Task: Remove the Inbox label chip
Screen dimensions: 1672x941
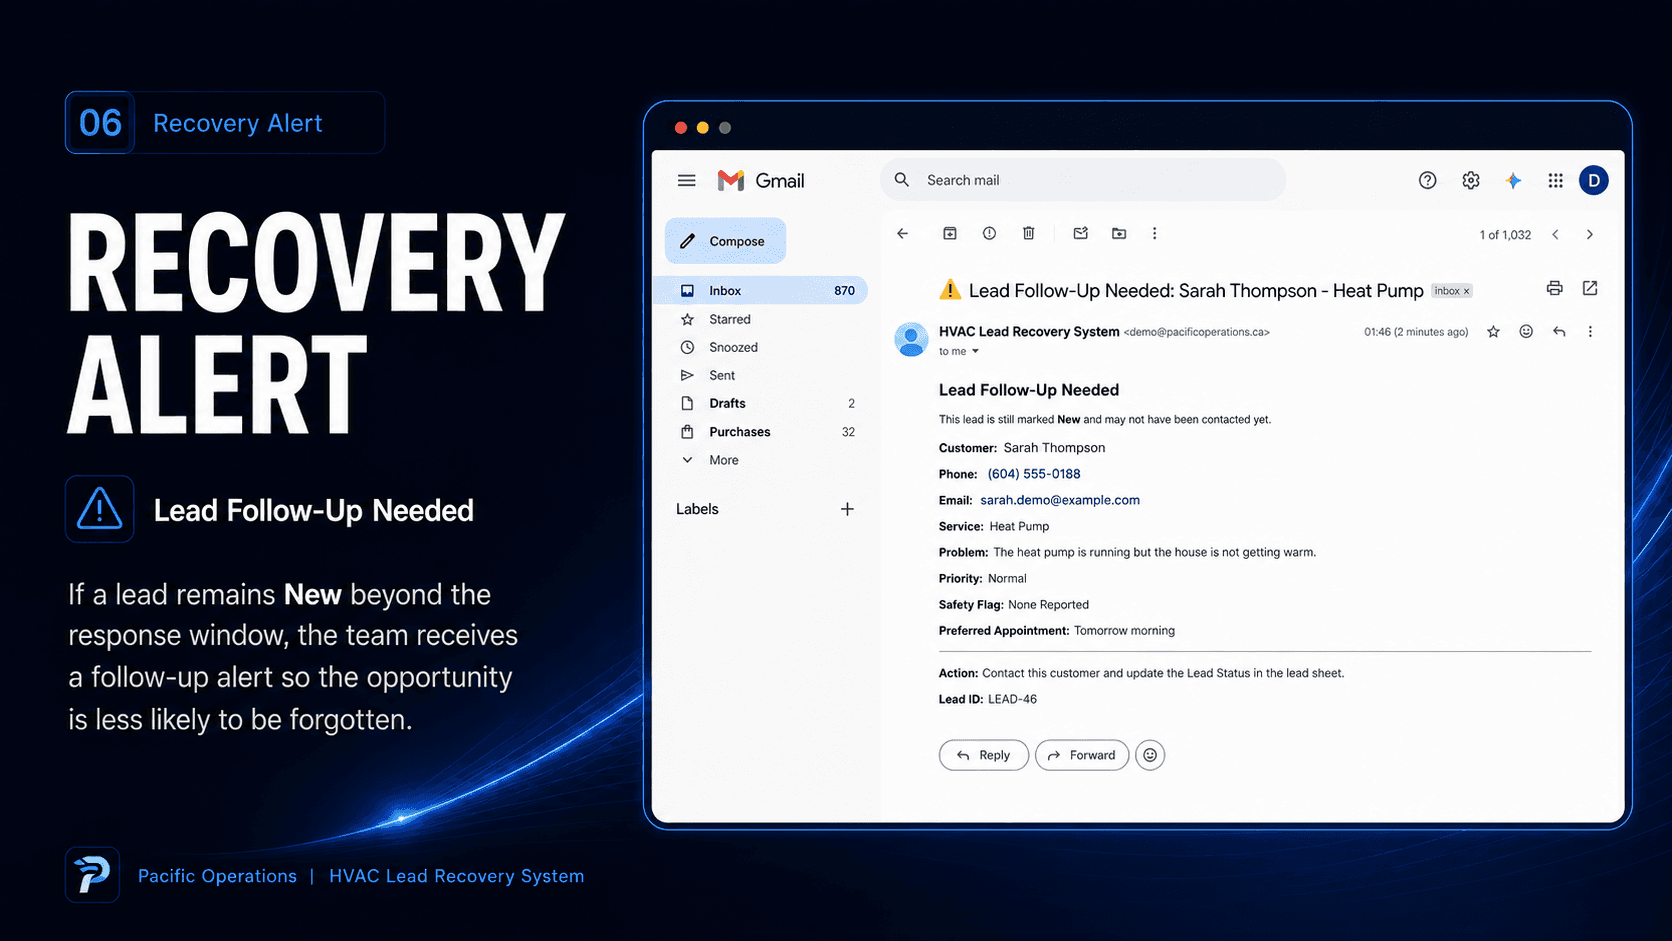Action: tap(1467, 291)
